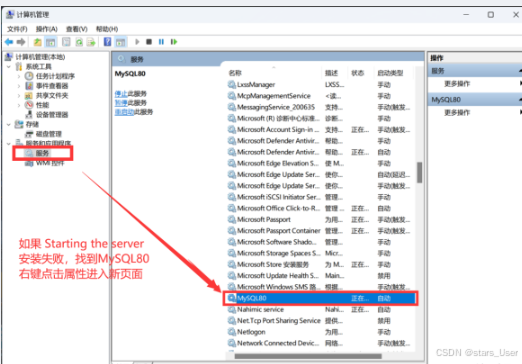The width and height of the screenshot is (522, 364).
Task: Select the Microsoft Account Sign-in service row
Action: tap(321, 130)
